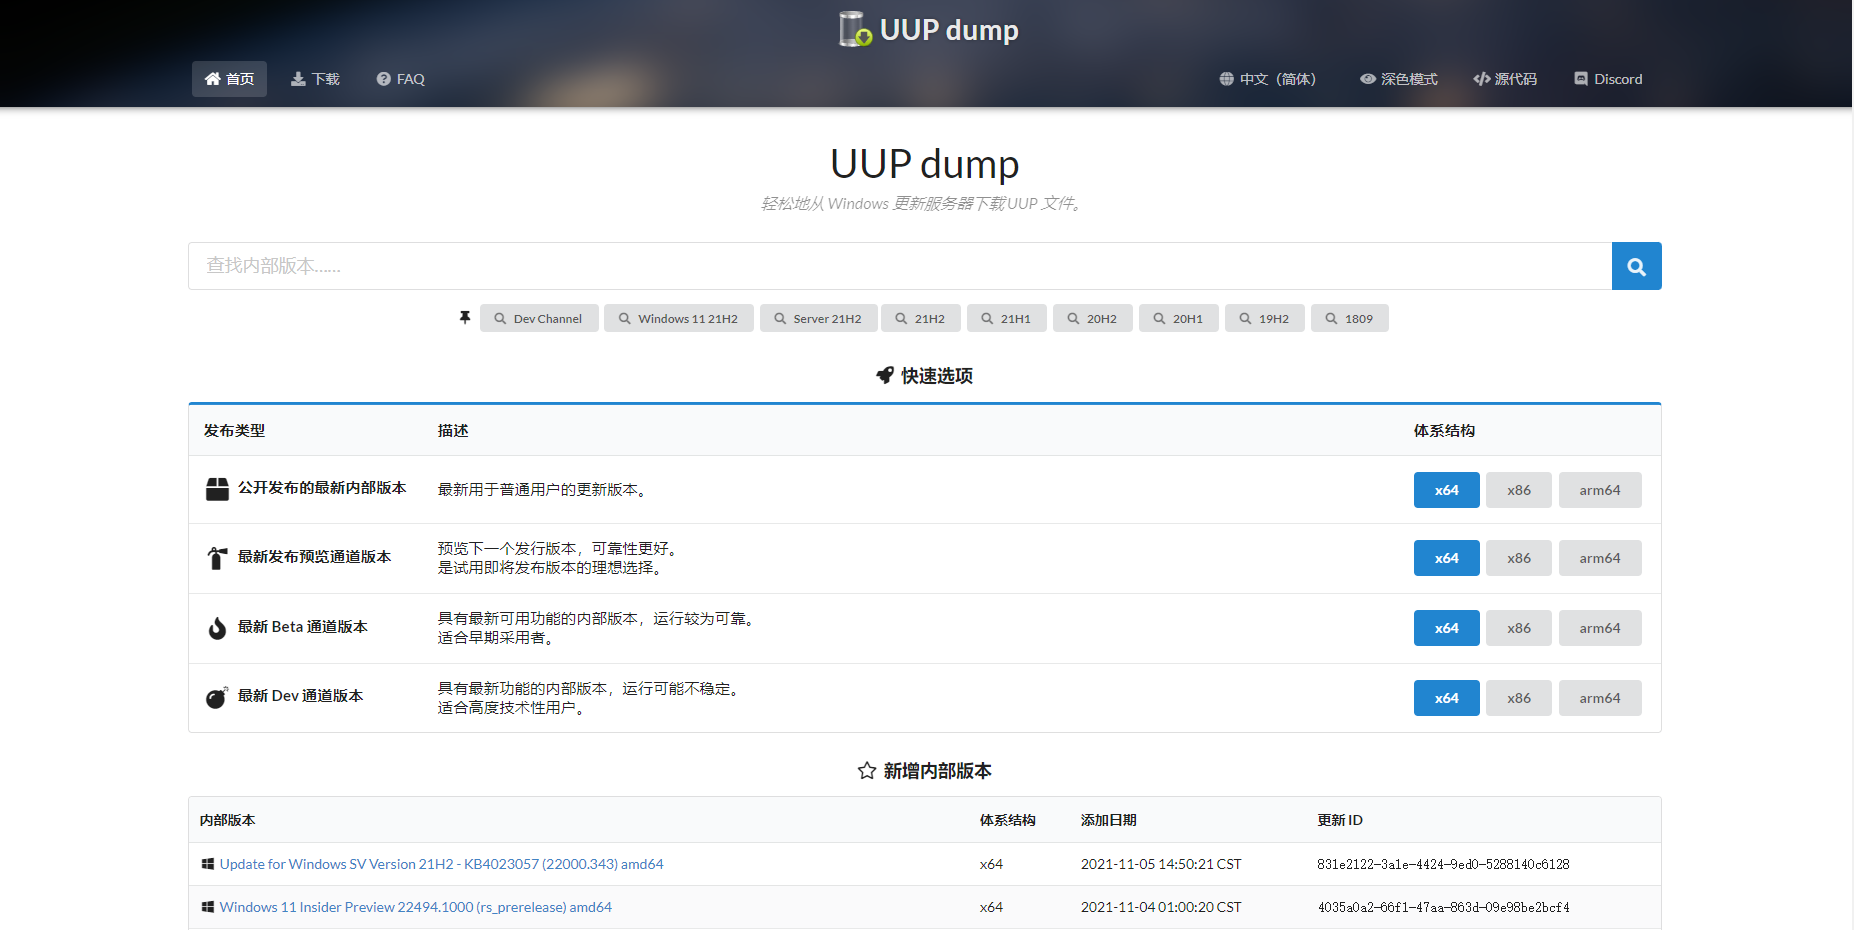This screenshot has width=1854, height=930.
Task: Click the blue magnifier search button
Action: click(x=1636, y=266)
